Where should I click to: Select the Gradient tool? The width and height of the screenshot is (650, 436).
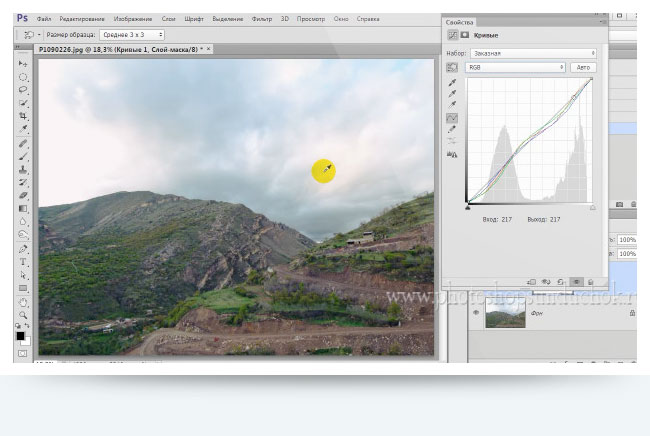click(x=23, y=208)
